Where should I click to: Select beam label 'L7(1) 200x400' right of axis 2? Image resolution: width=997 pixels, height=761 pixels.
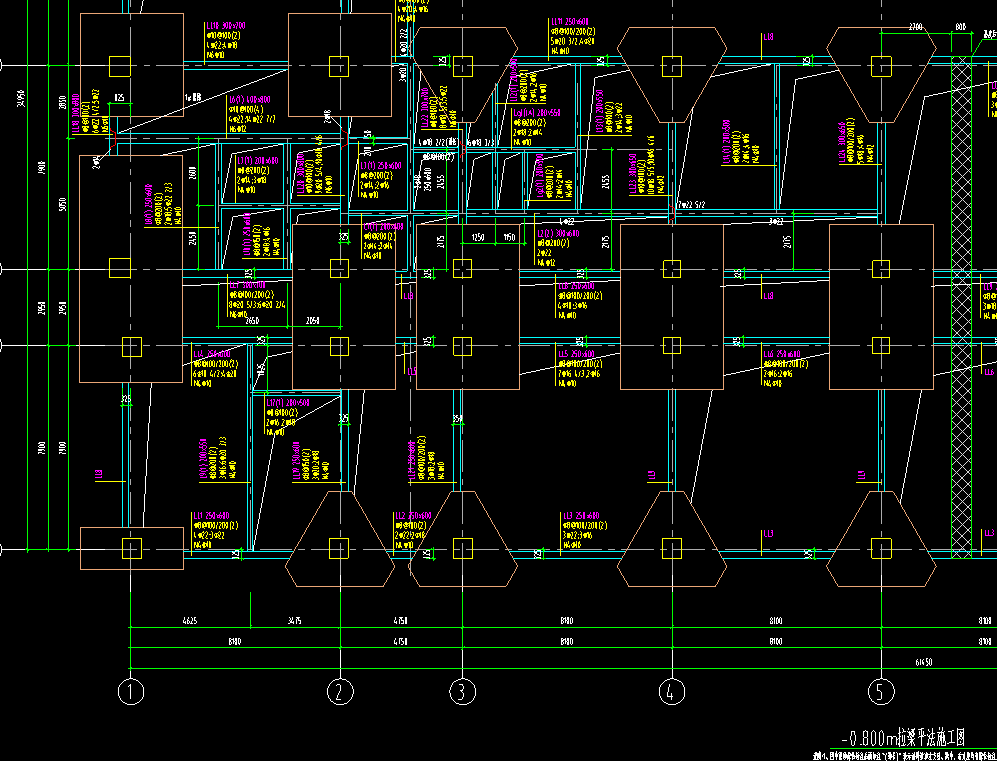[383, 227]
